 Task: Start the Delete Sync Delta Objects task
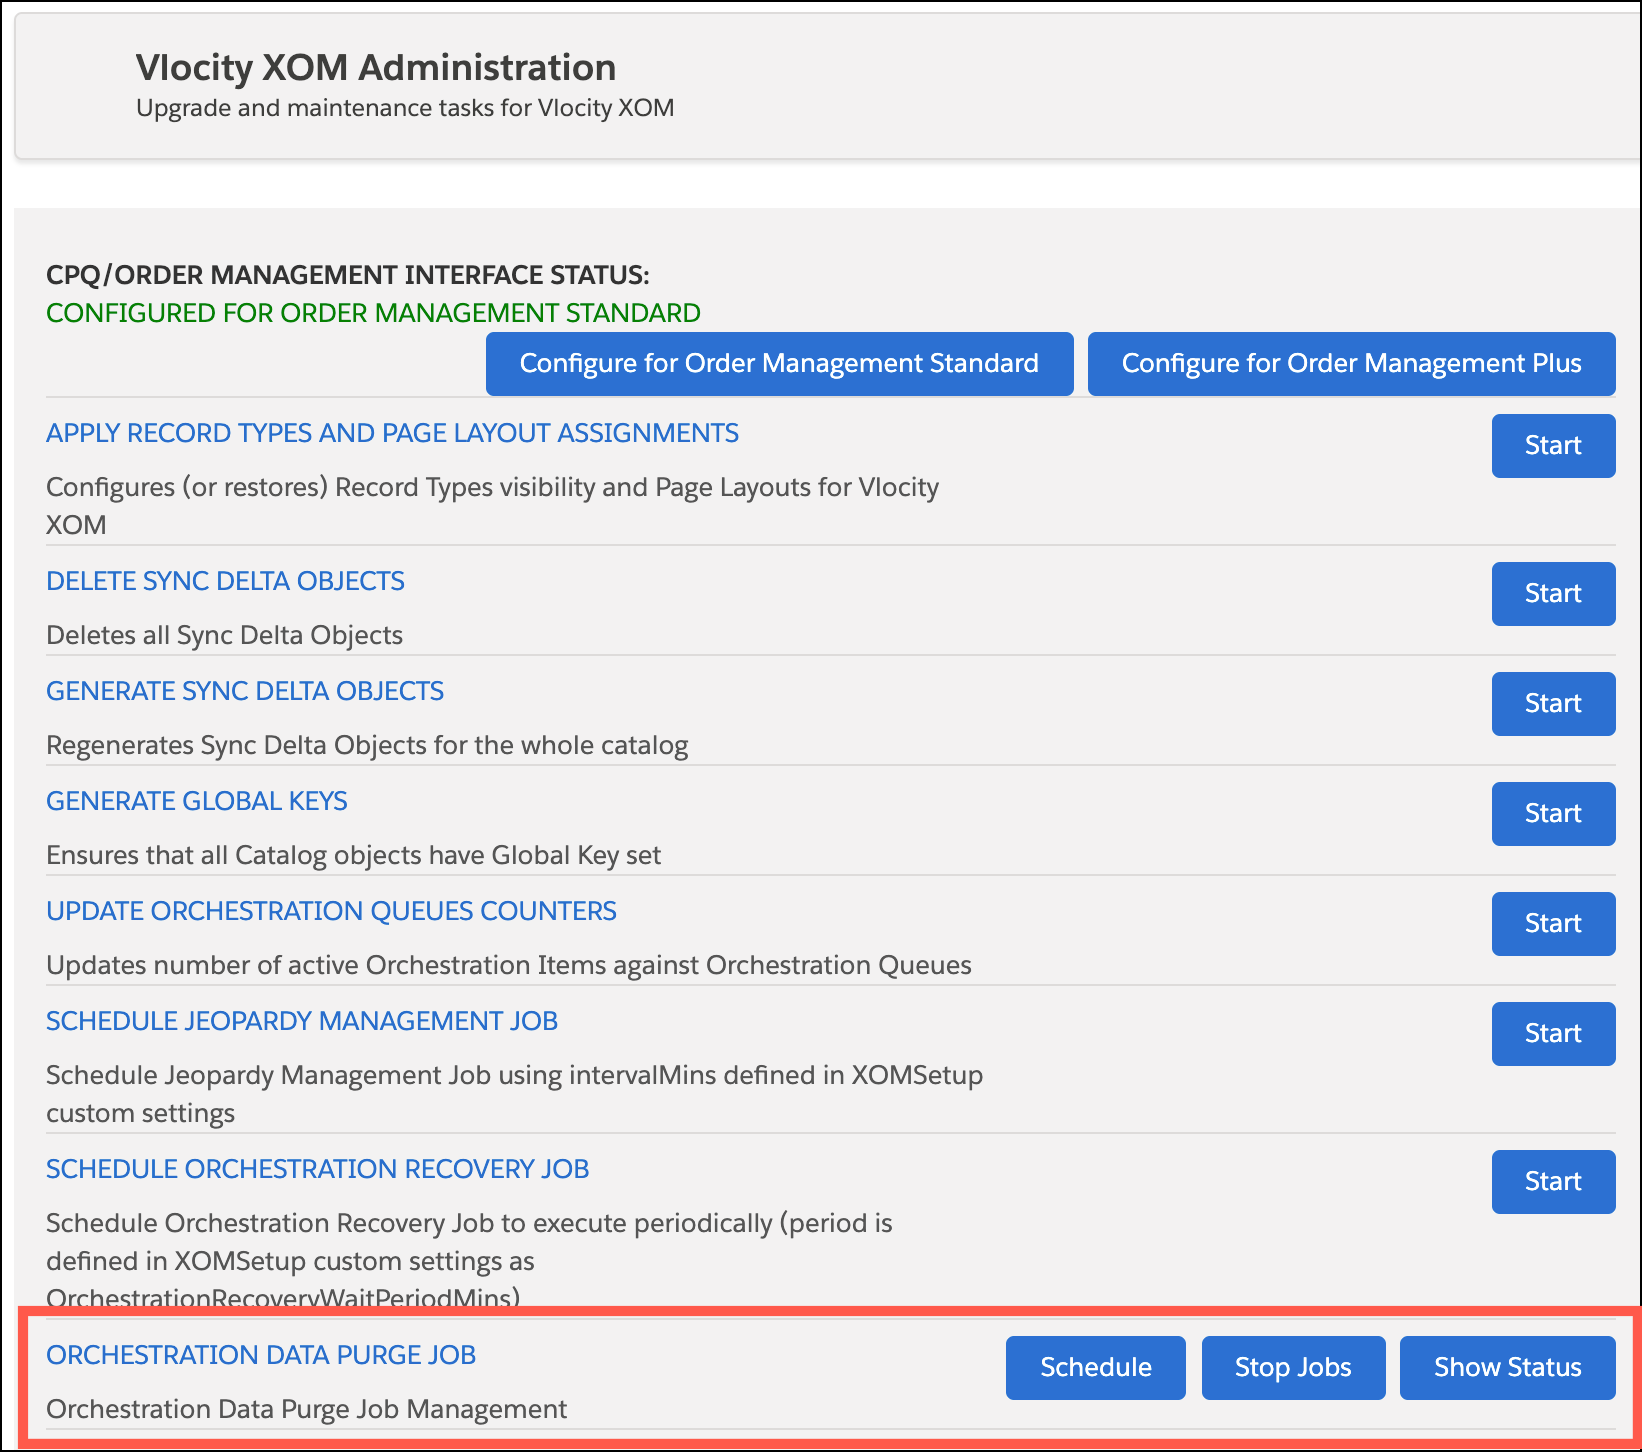pos(1553,594)
